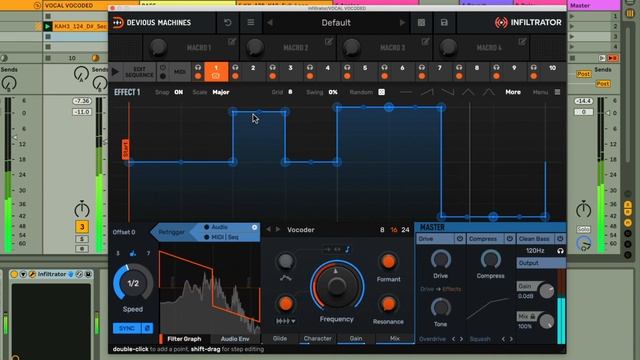Click the musical note pitch-tracking icon
Viewport: 640px width, 360px height.
(x=347, y=249)
